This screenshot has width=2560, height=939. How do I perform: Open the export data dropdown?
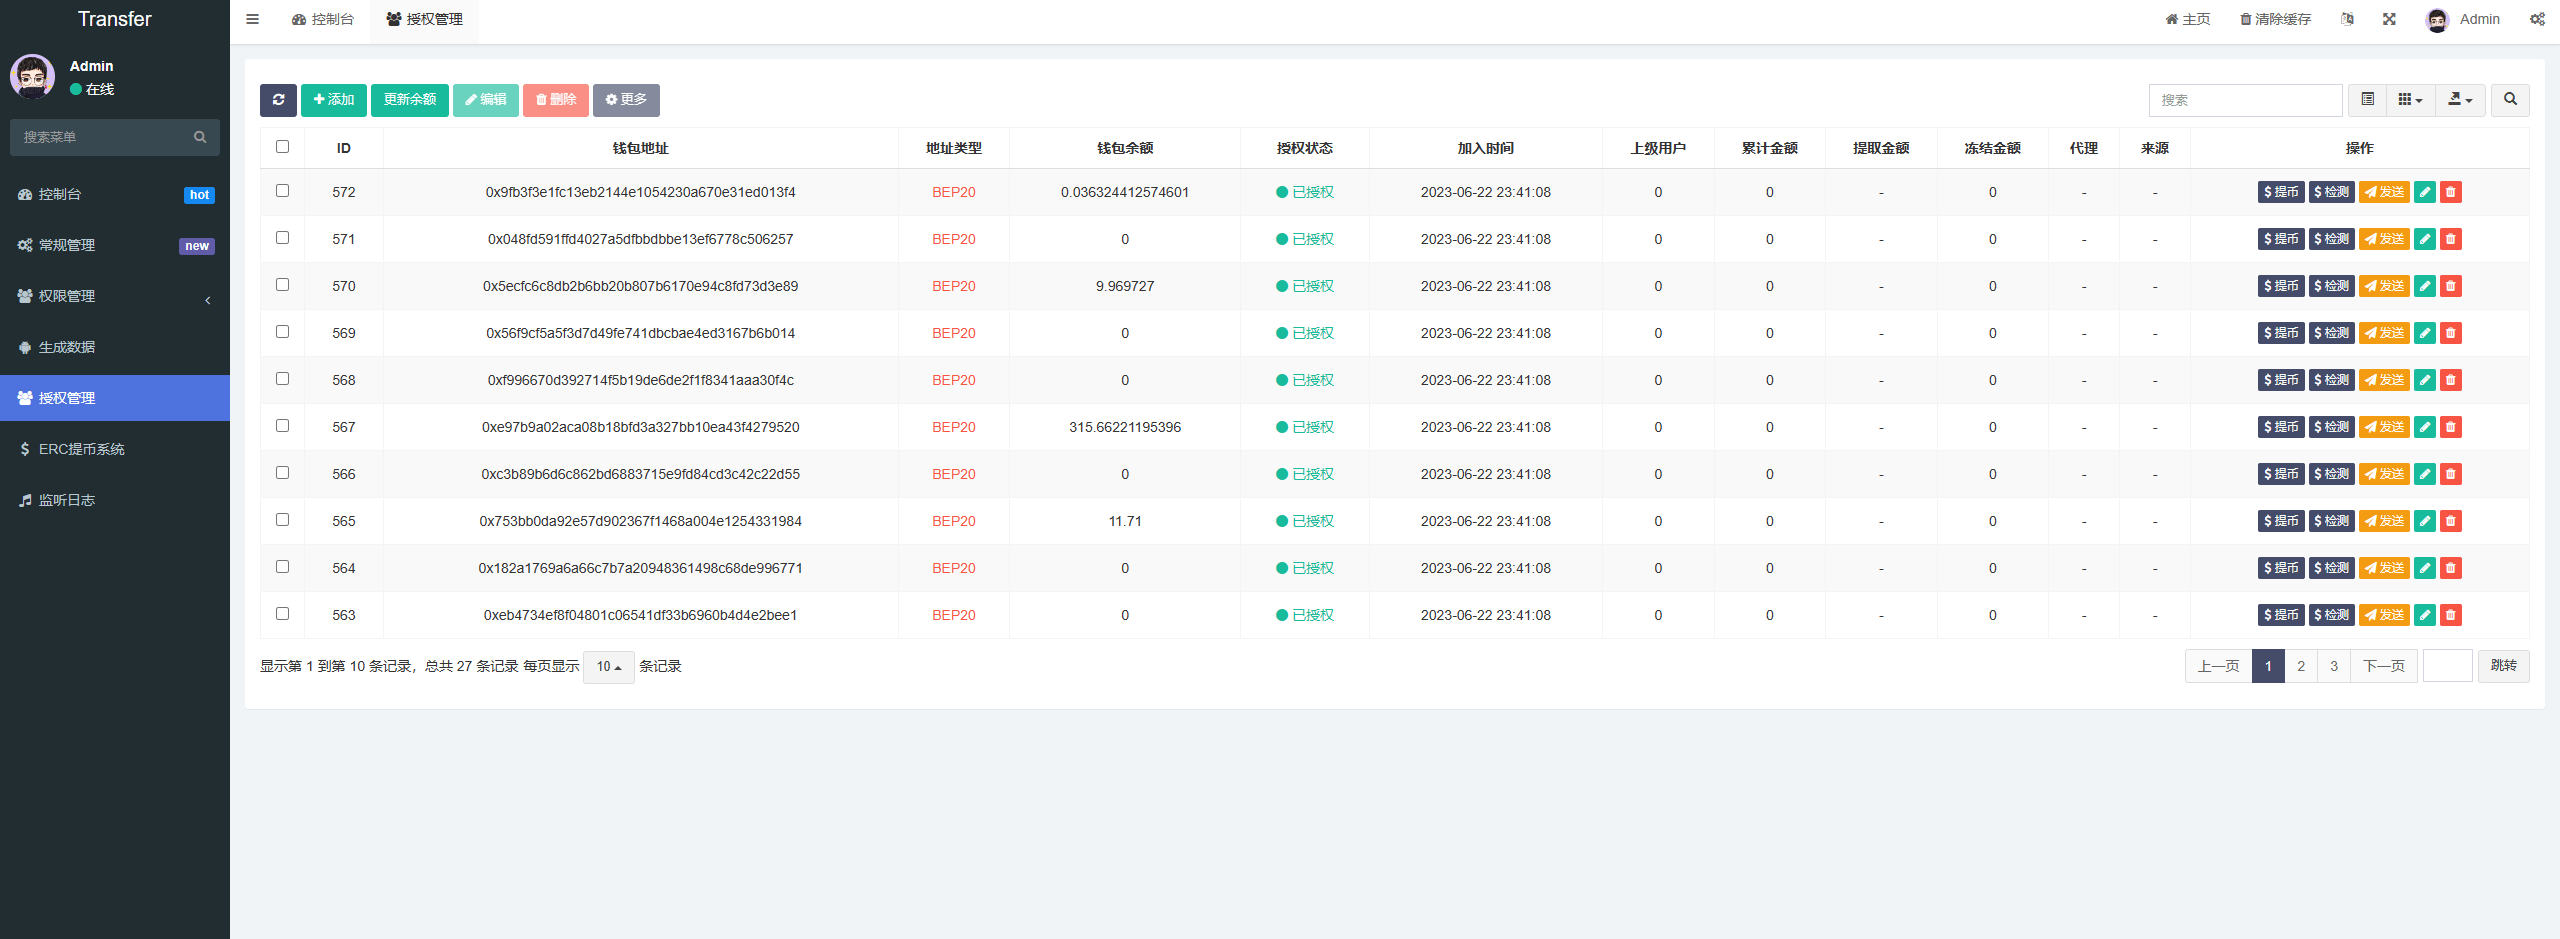2459,100
